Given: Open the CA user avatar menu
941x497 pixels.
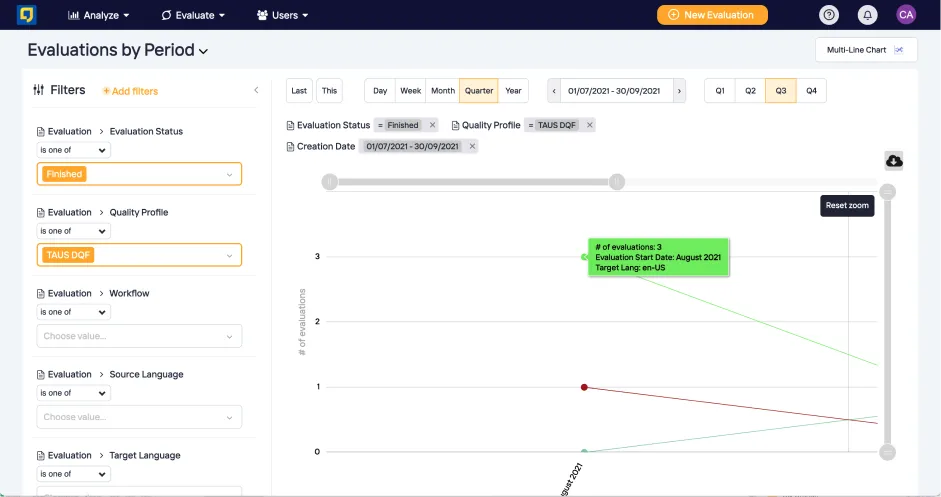Looking at the screenshot, I should [x=906, y=15].
